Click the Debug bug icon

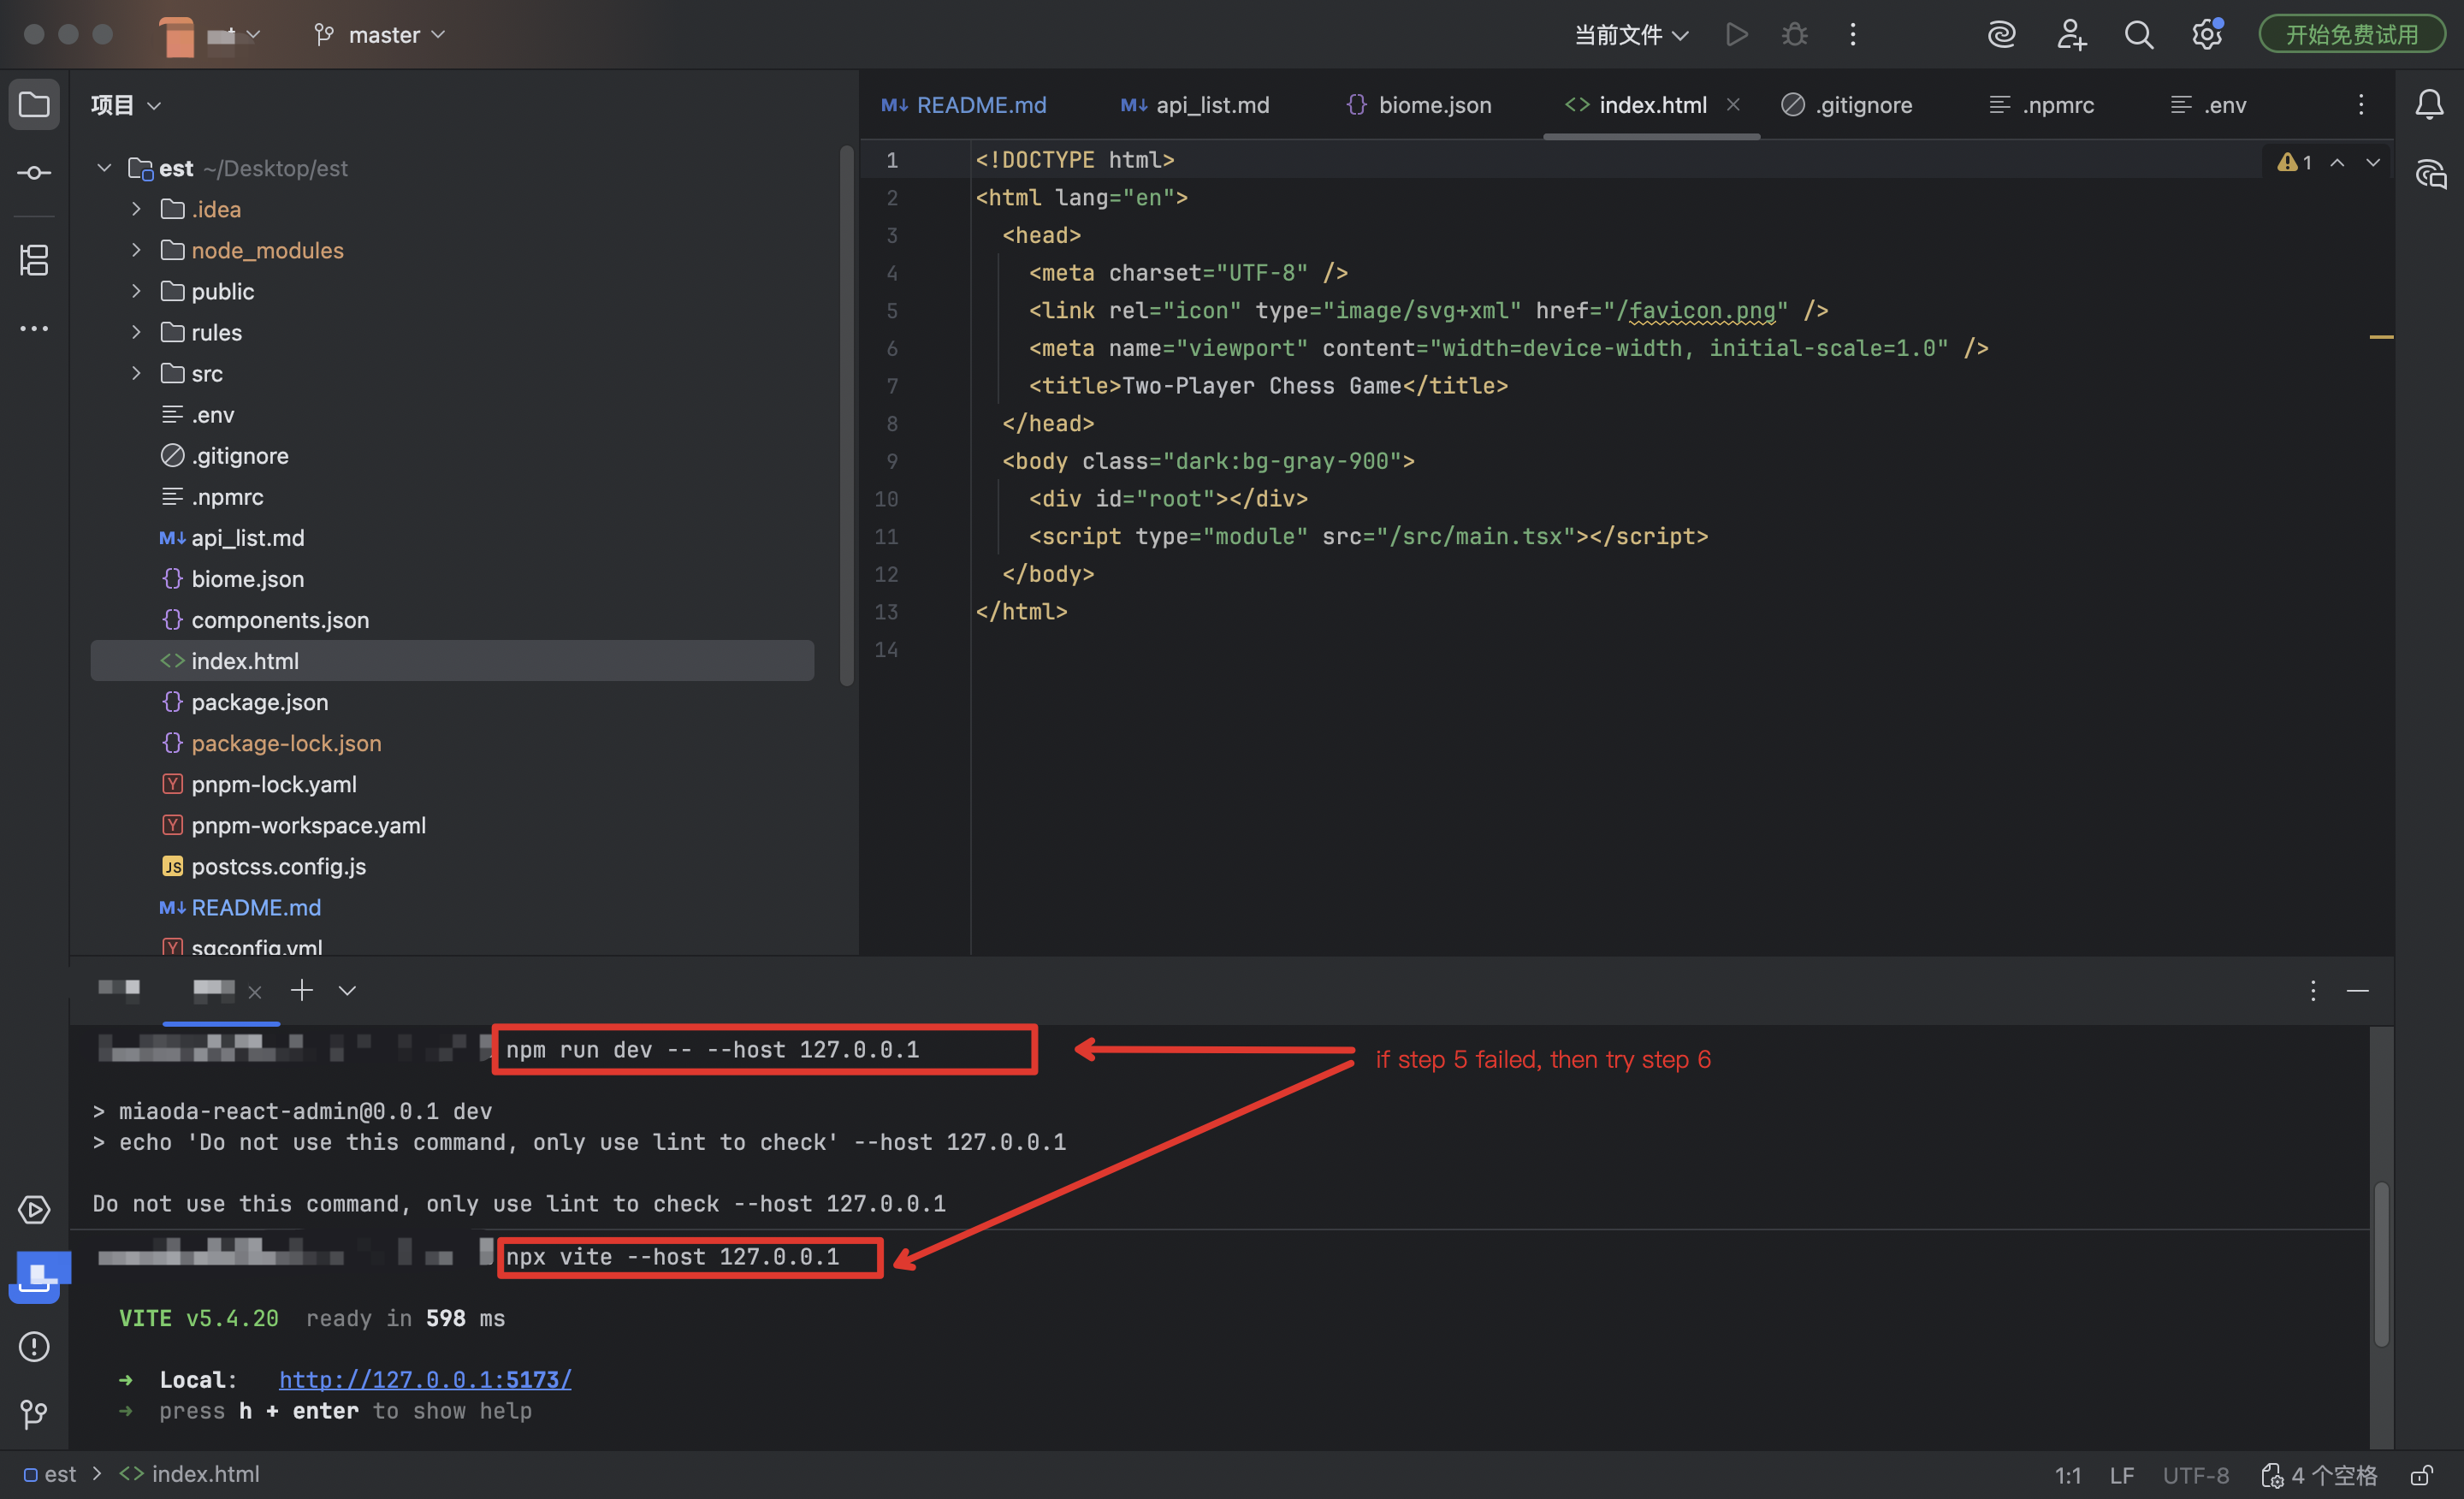pos(1794,35)
